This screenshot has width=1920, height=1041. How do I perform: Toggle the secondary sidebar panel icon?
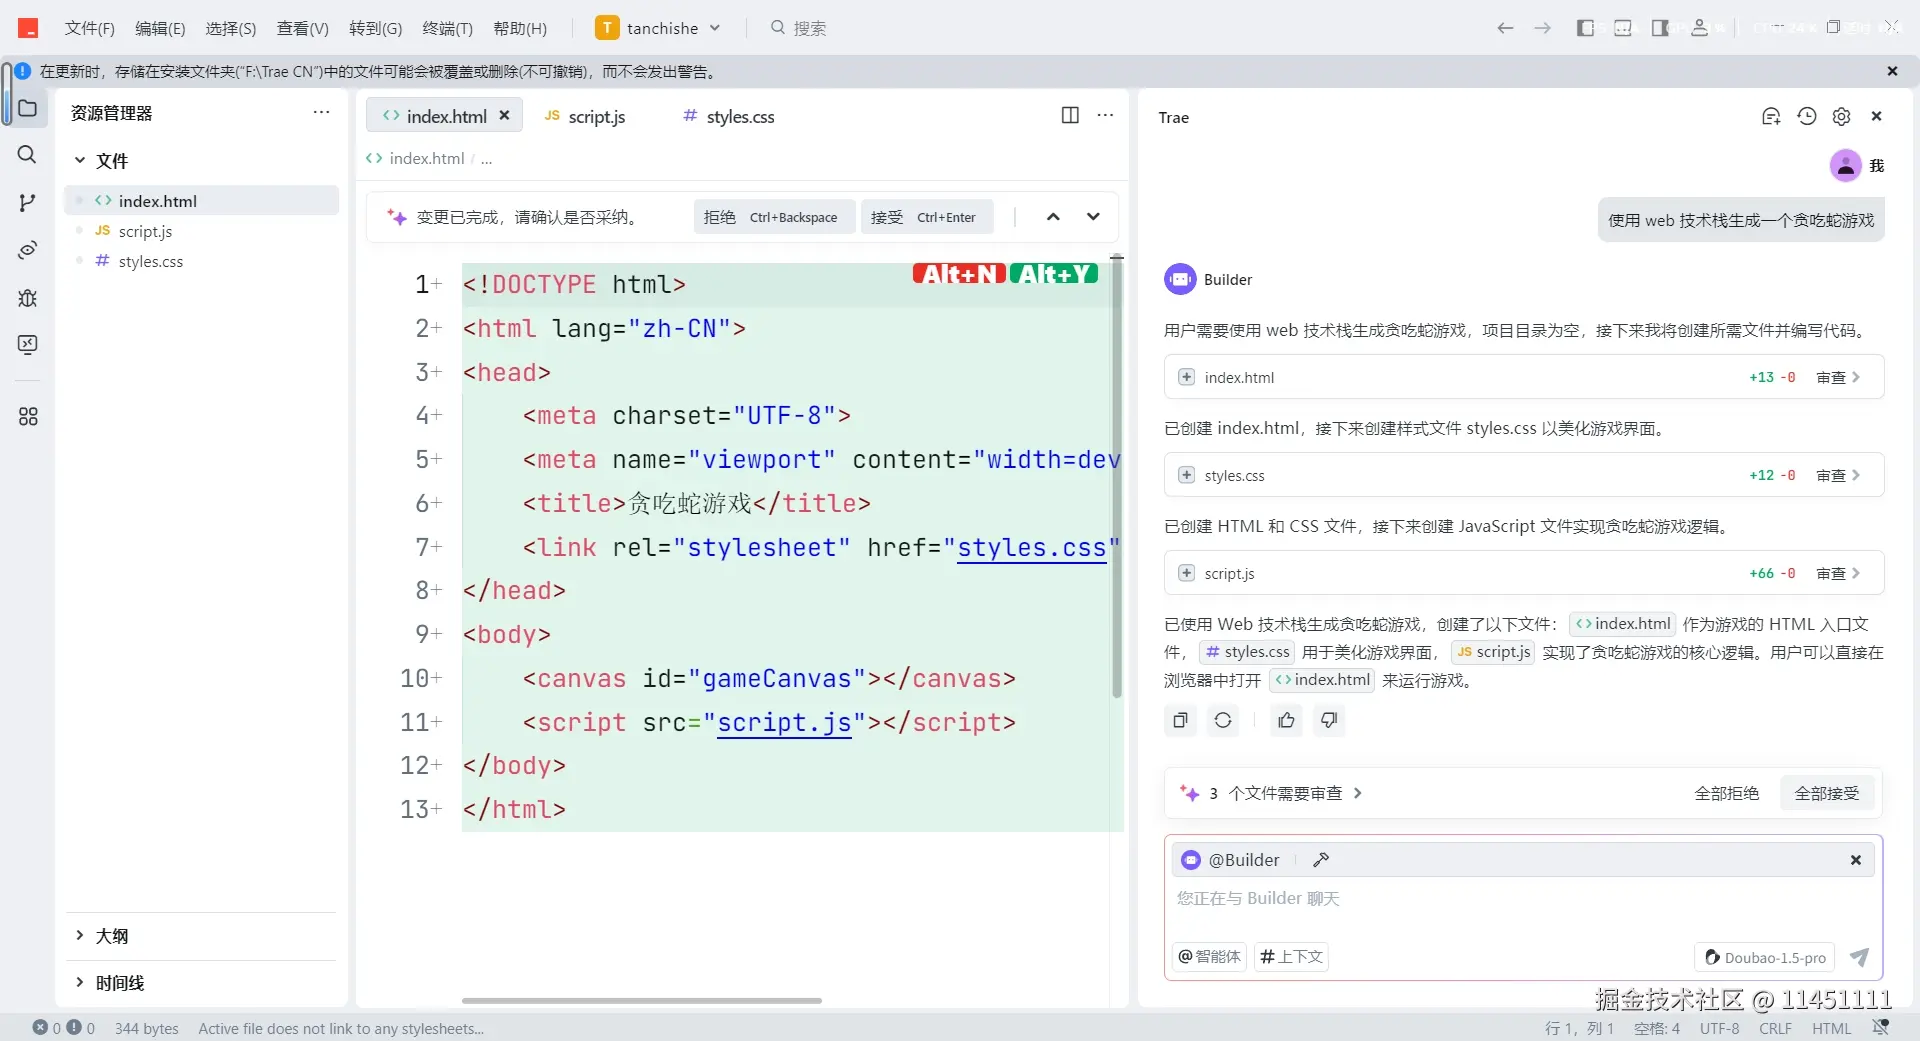1660,28
